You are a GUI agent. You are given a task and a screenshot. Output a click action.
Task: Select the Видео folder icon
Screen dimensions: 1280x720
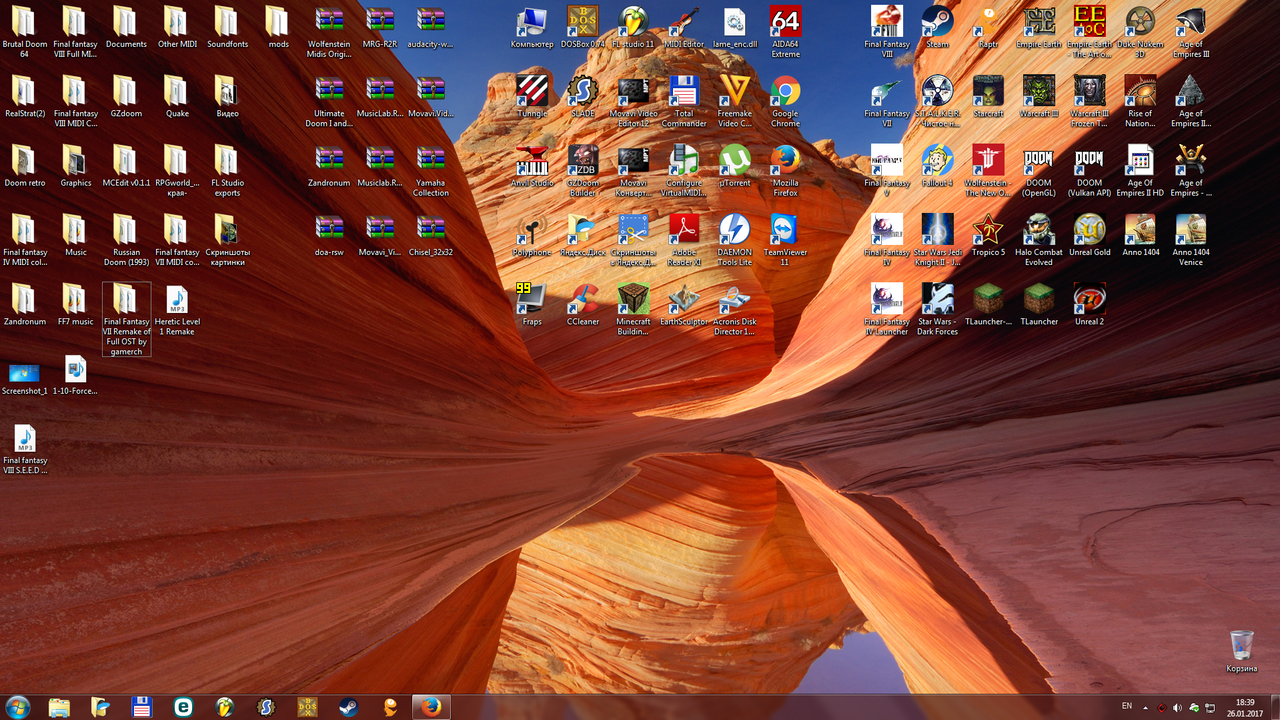227,96
